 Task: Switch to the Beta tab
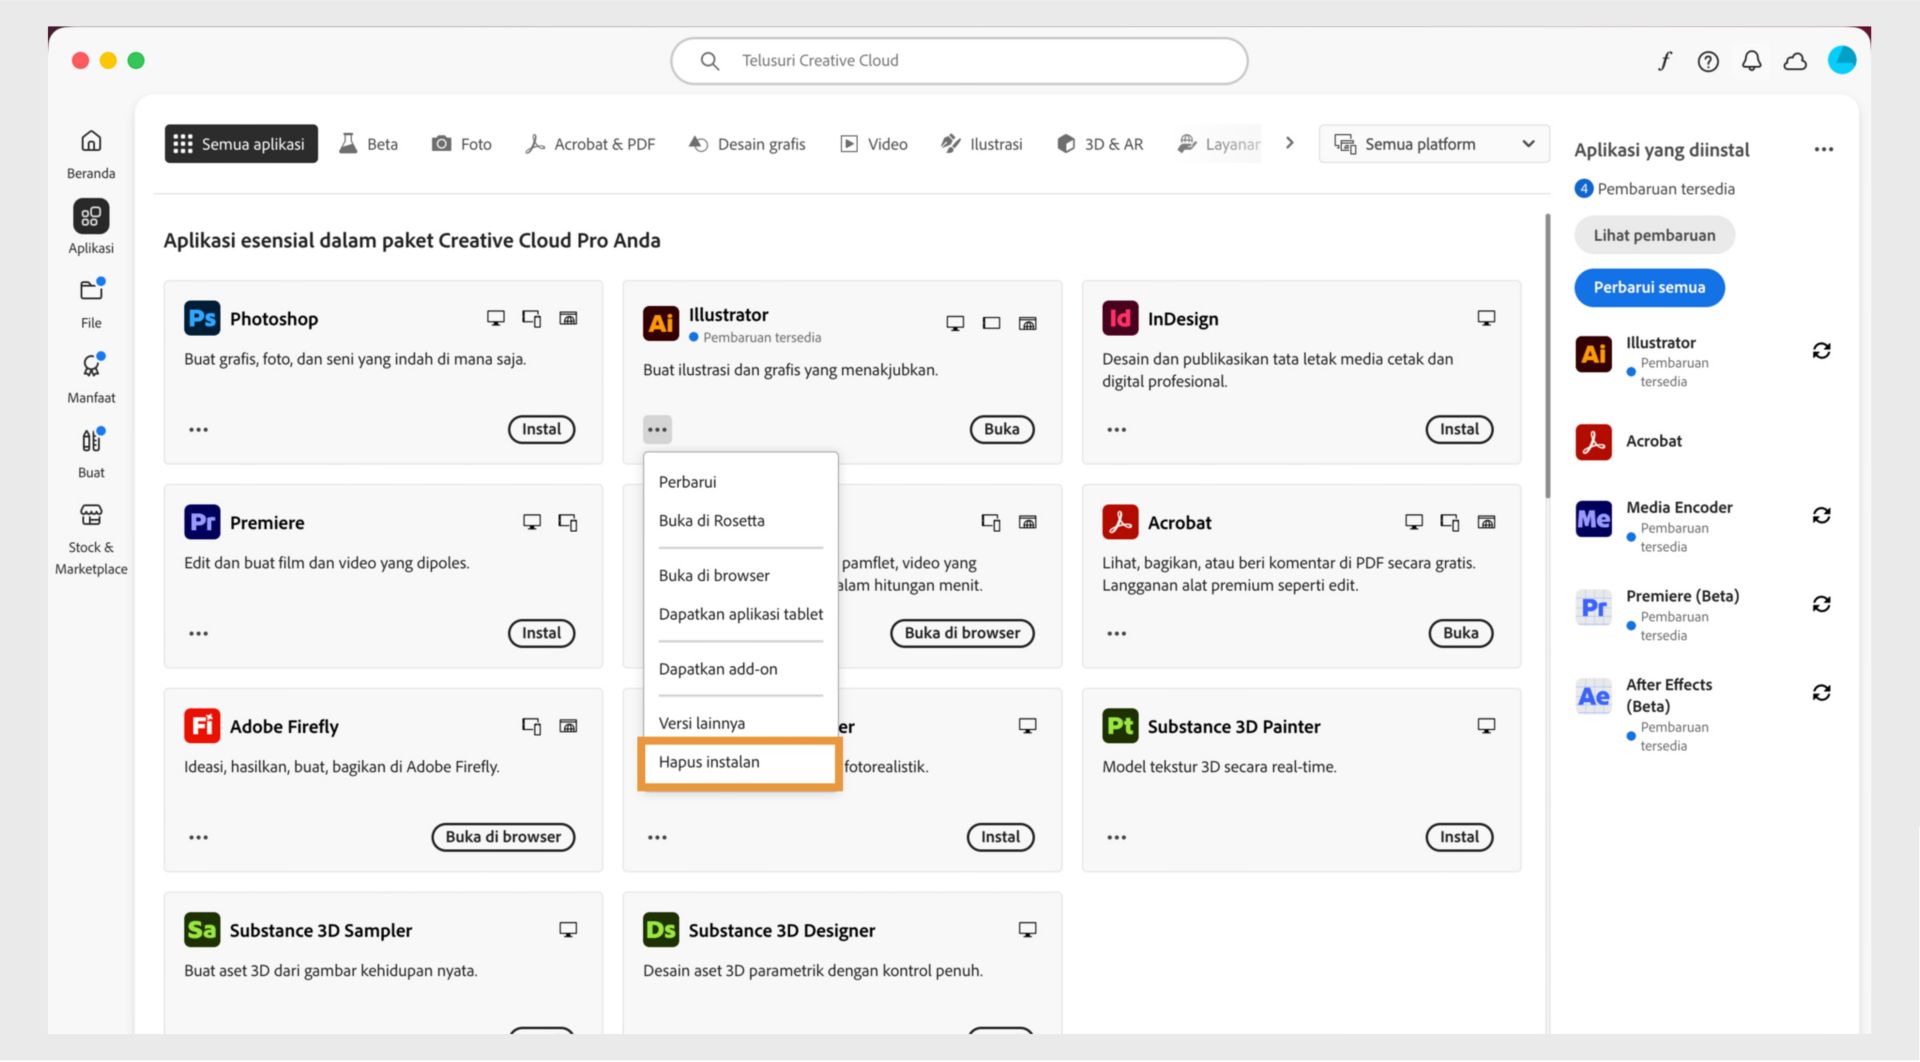pyautogui.click(x=369, y=144)
